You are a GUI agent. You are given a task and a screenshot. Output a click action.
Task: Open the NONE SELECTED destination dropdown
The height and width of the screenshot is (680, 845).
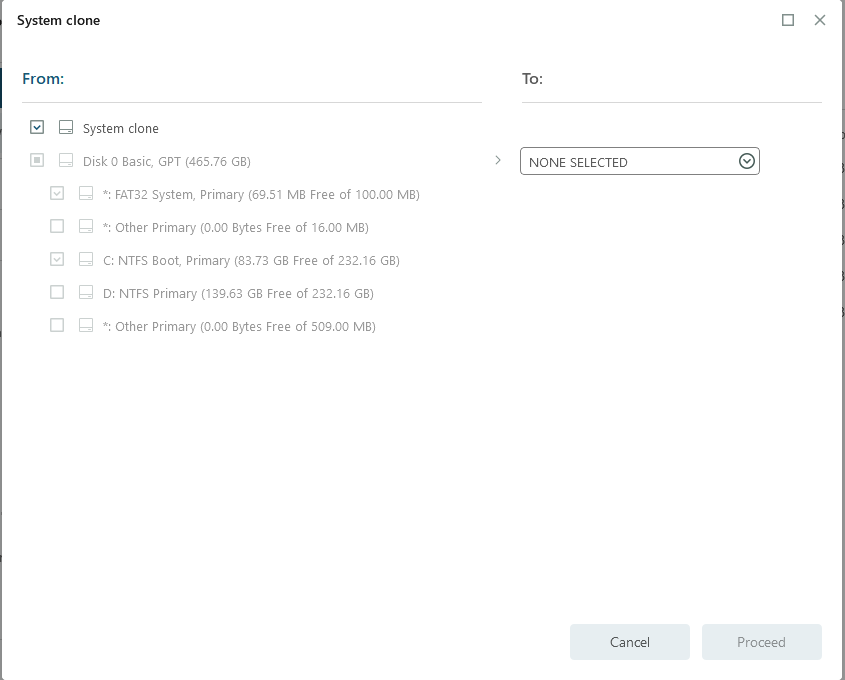point(630,162)
